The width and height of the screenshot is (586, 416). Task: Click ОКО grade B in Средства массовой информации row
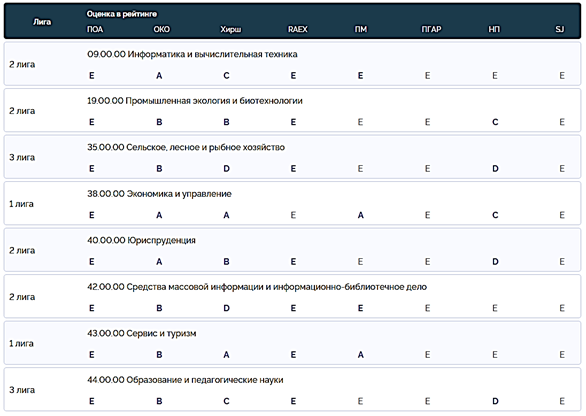[159, 308]
